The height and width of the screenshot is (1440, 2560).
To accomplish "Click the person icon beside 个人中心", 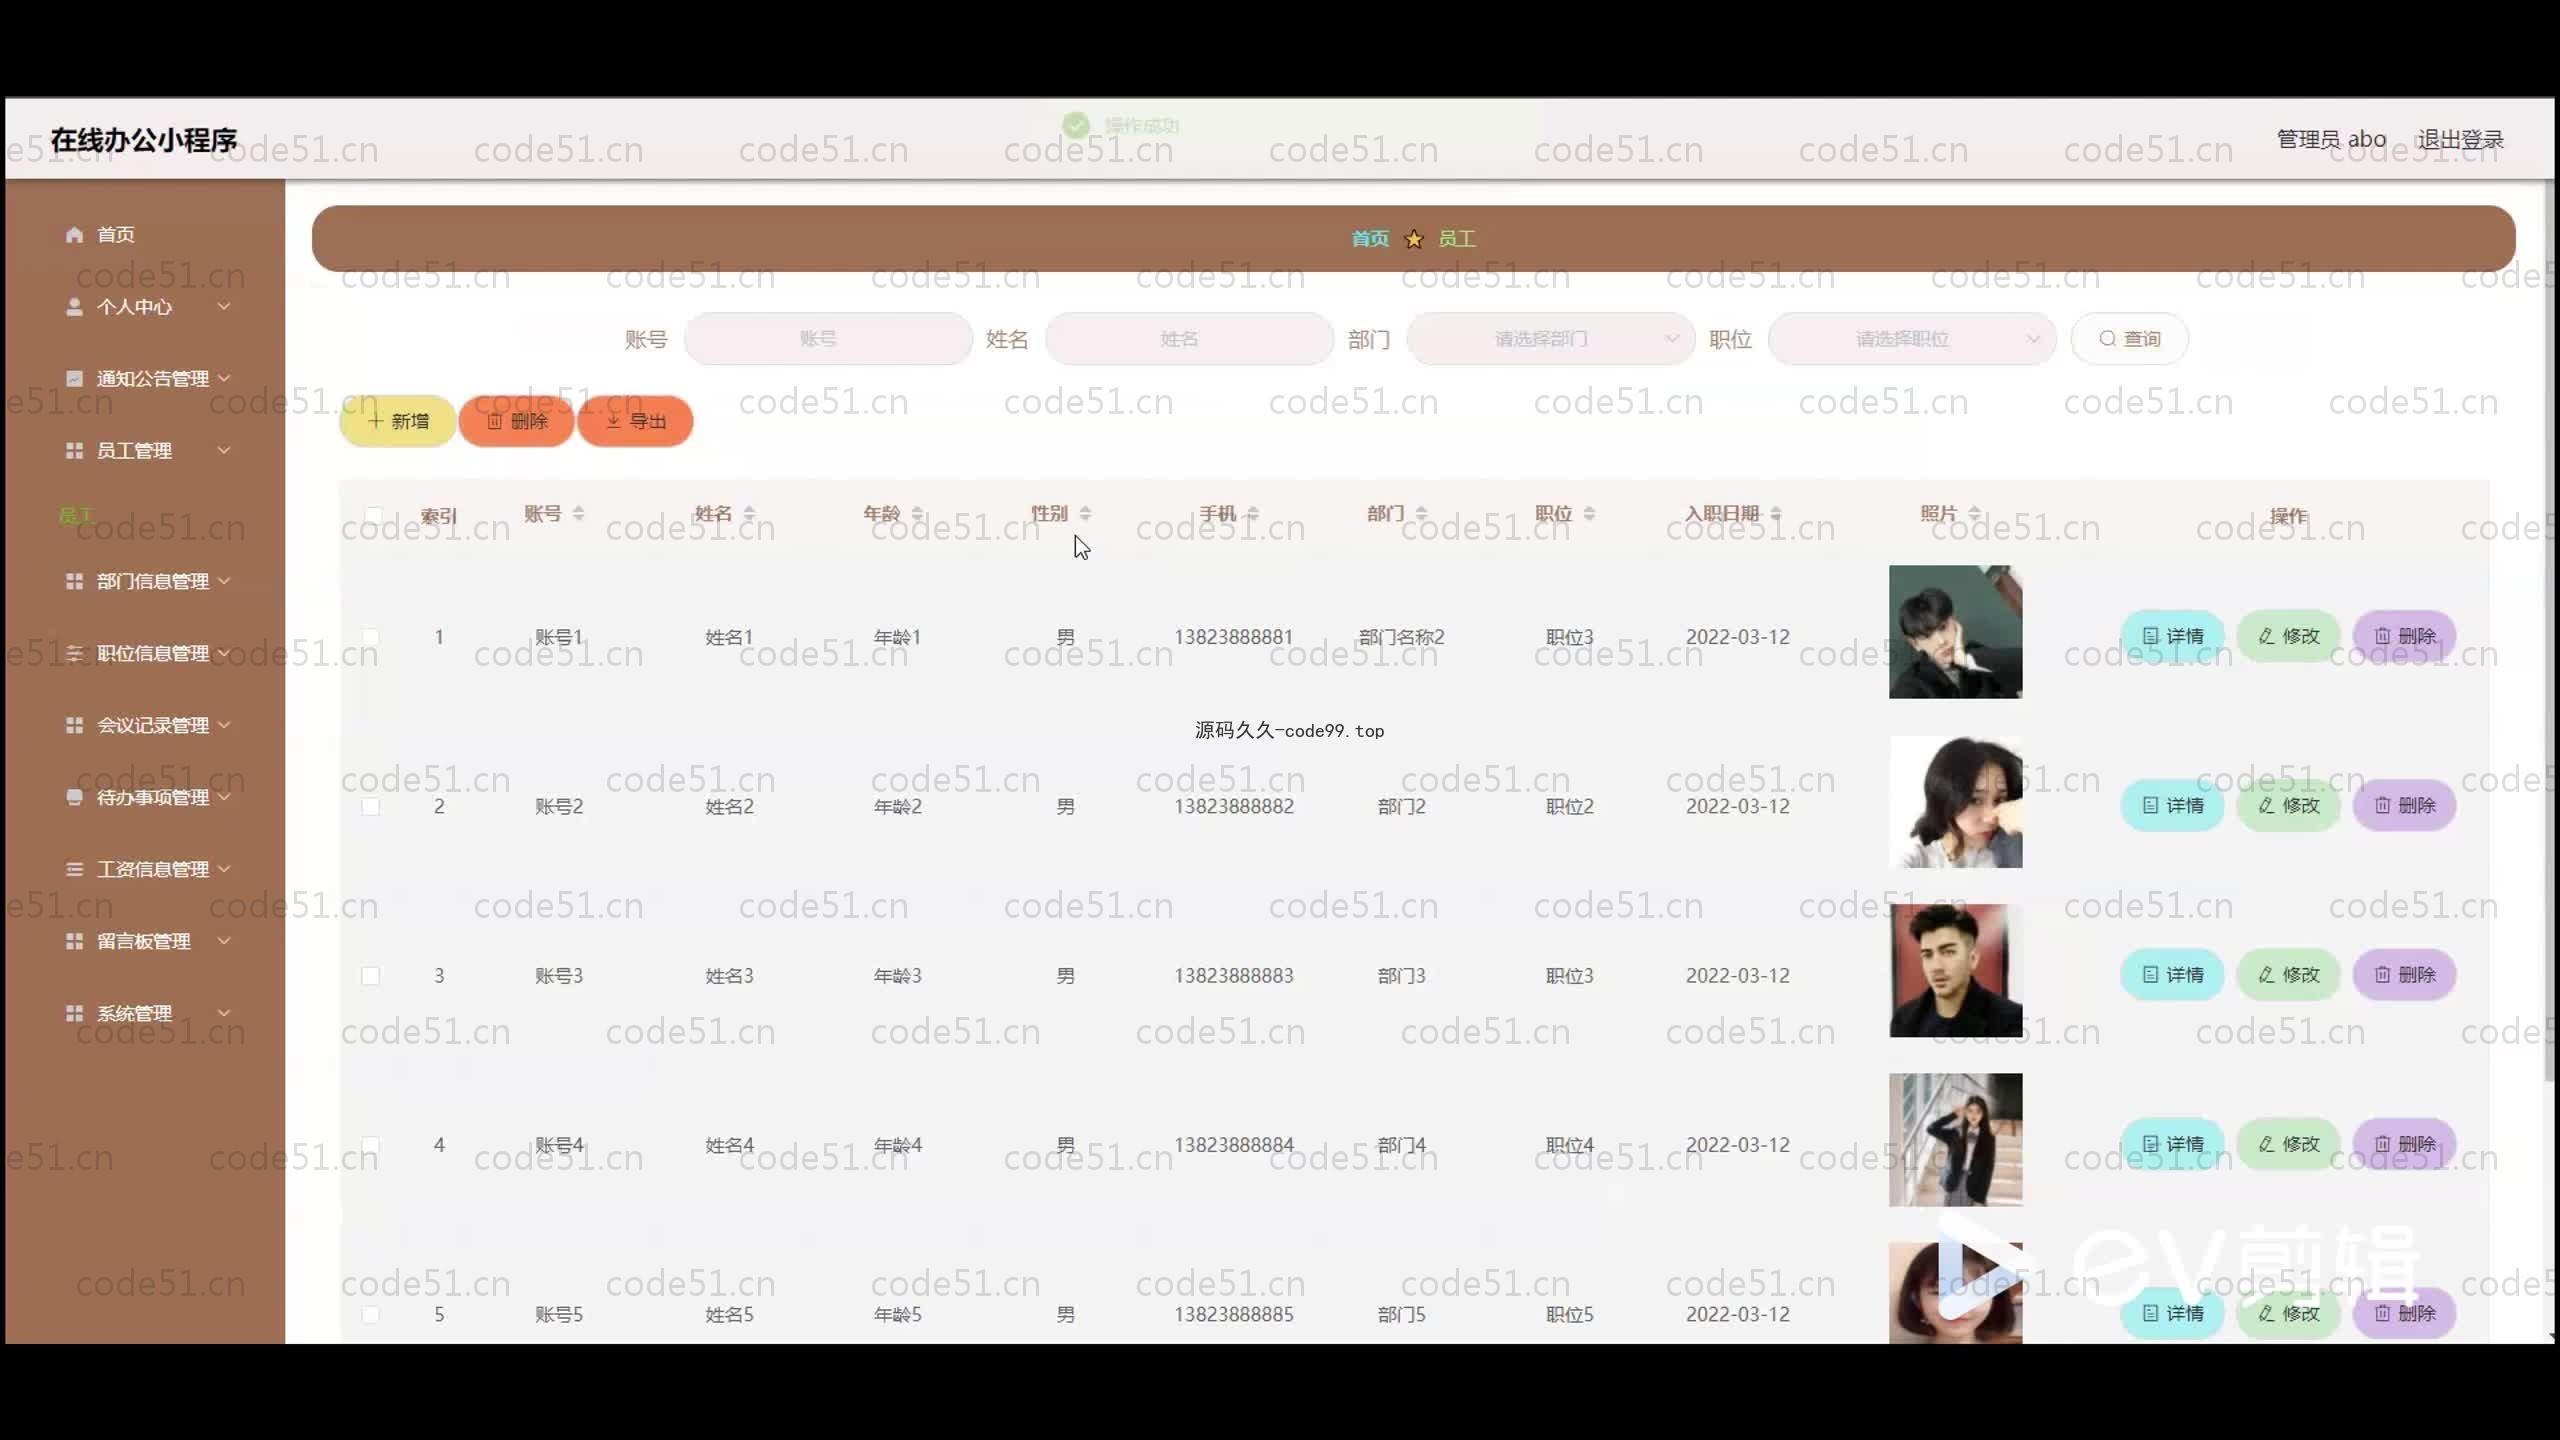I will tap(74, 307).
